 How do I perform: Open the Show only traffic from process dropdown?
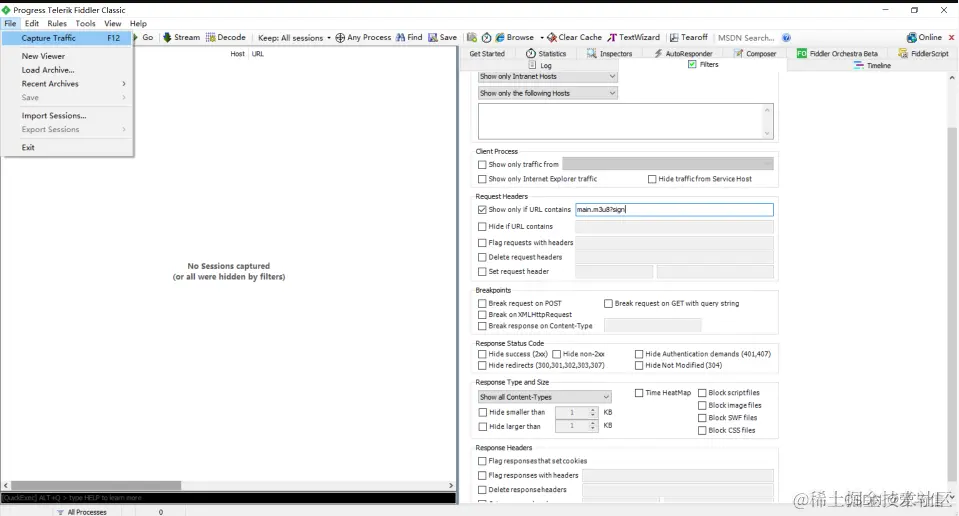(x=668, y=164)
